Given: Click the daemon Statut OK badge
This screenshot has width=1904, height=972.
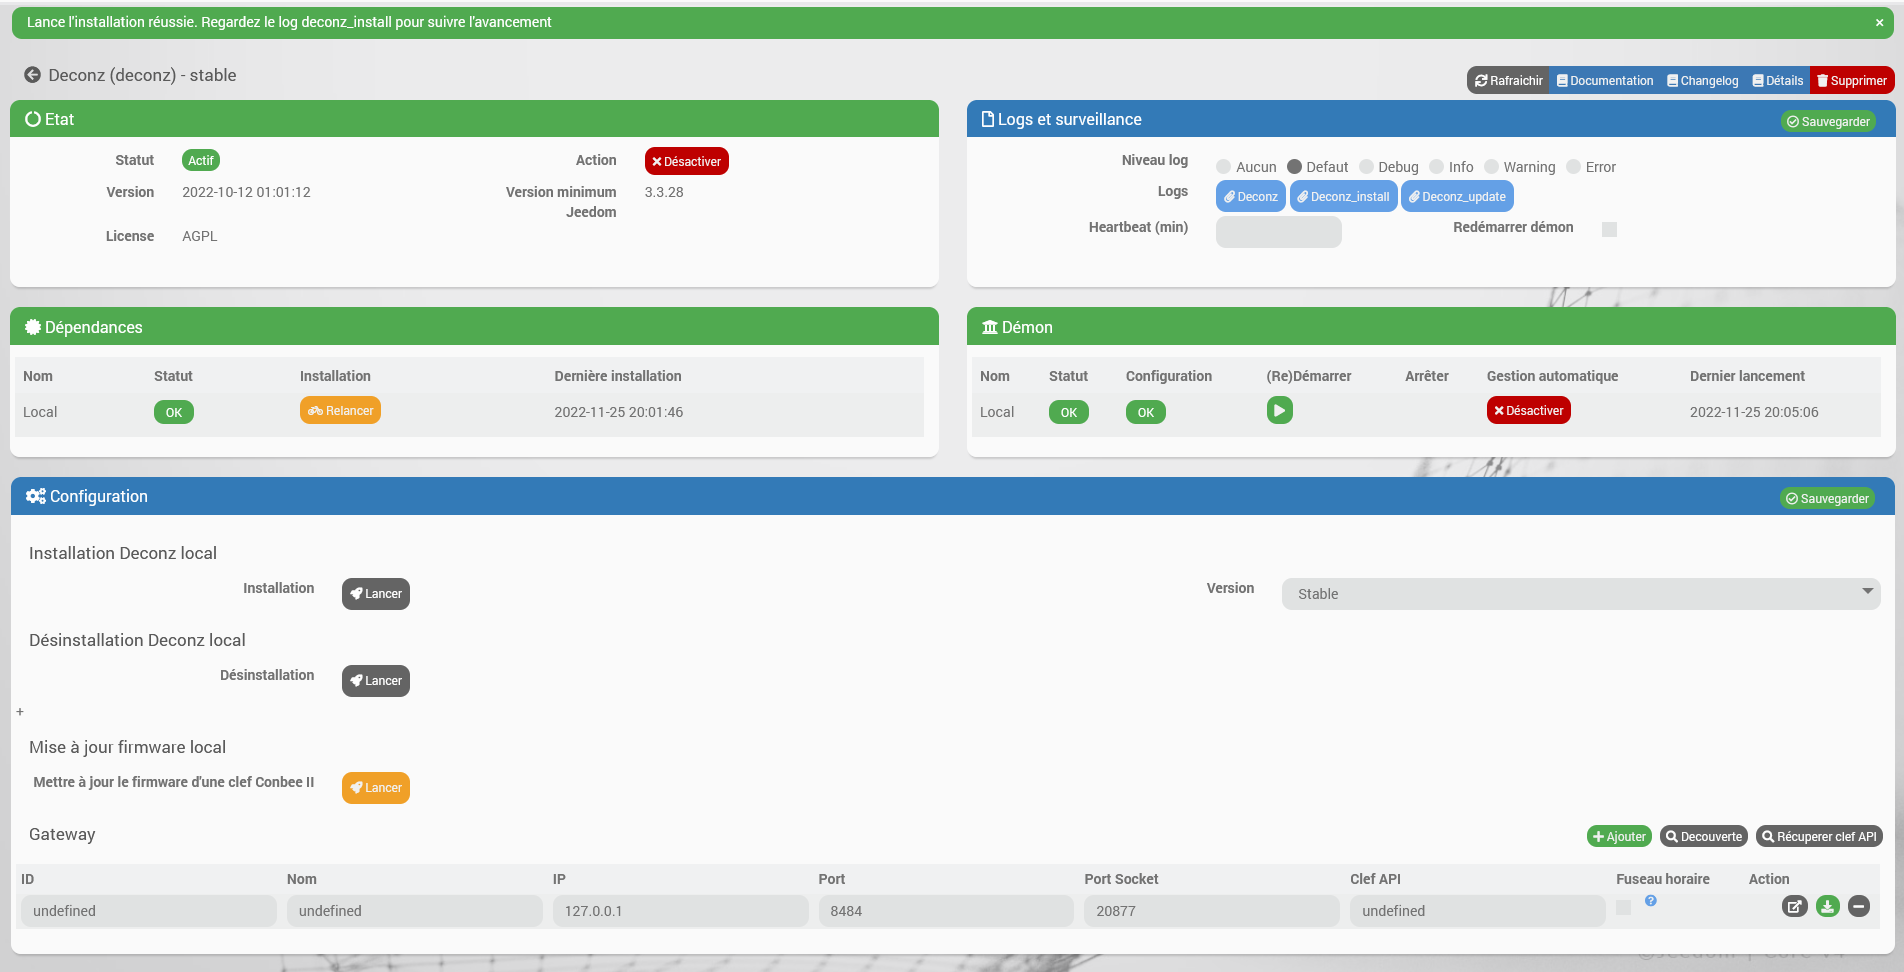Looking at the screenshot, I should click(1069, 412).
